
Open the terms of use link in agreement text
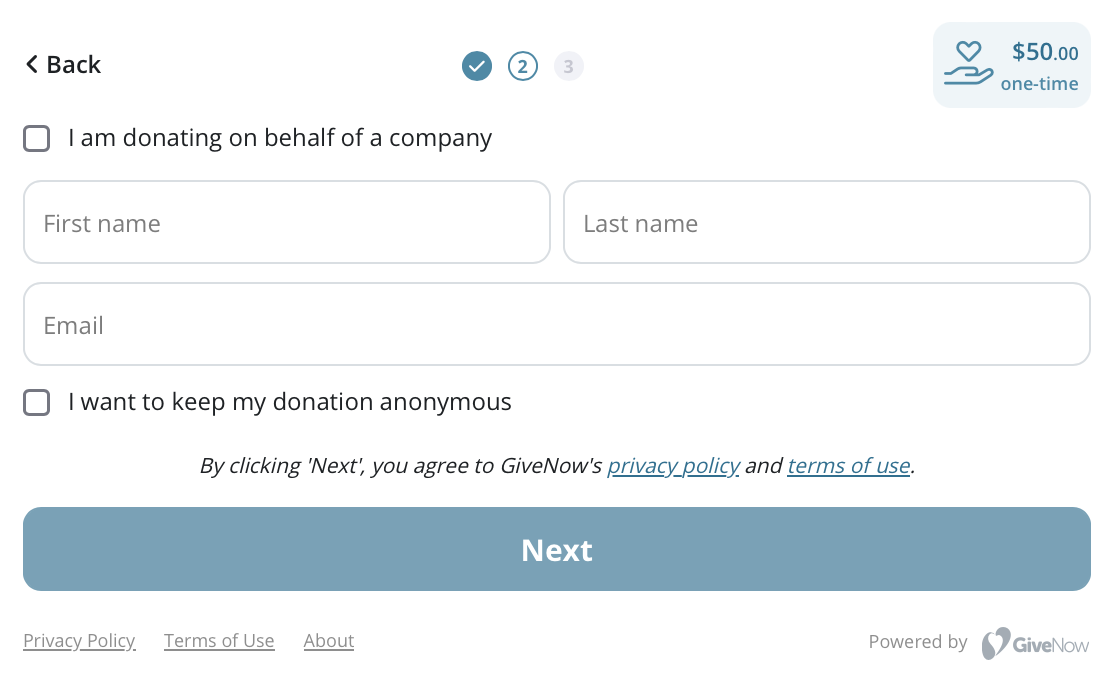[848, 465]
